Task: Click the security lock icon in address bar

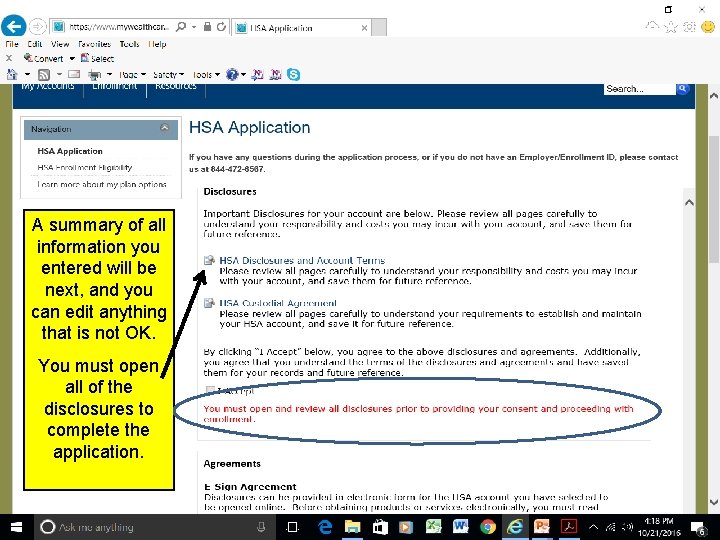Action: pyautogui.click(x=208, y=27)
